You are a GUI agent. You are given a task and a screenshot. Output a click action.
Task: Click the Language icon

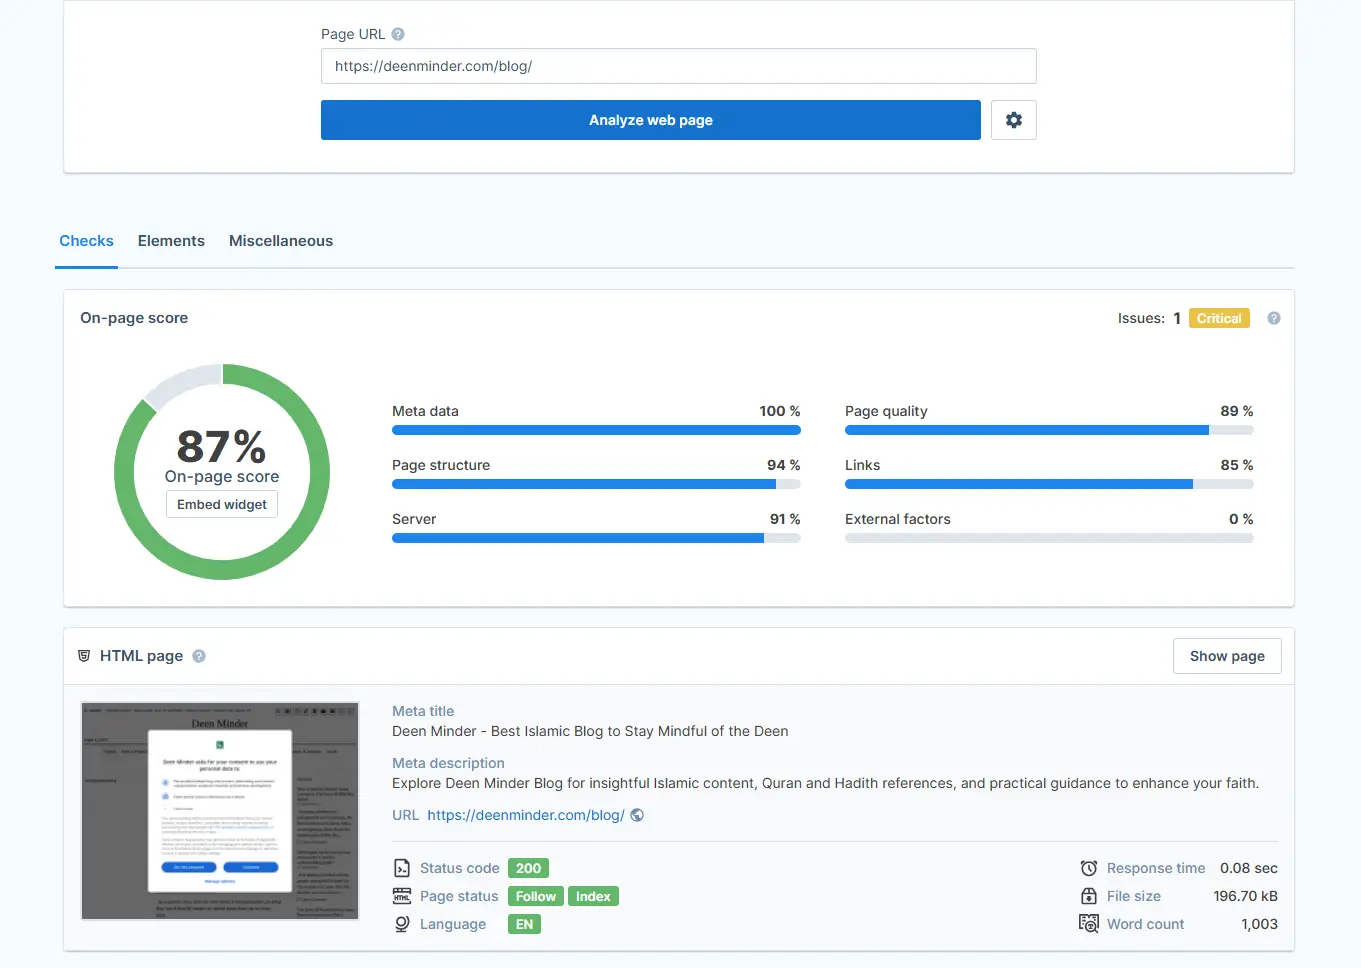coord(402,924)
